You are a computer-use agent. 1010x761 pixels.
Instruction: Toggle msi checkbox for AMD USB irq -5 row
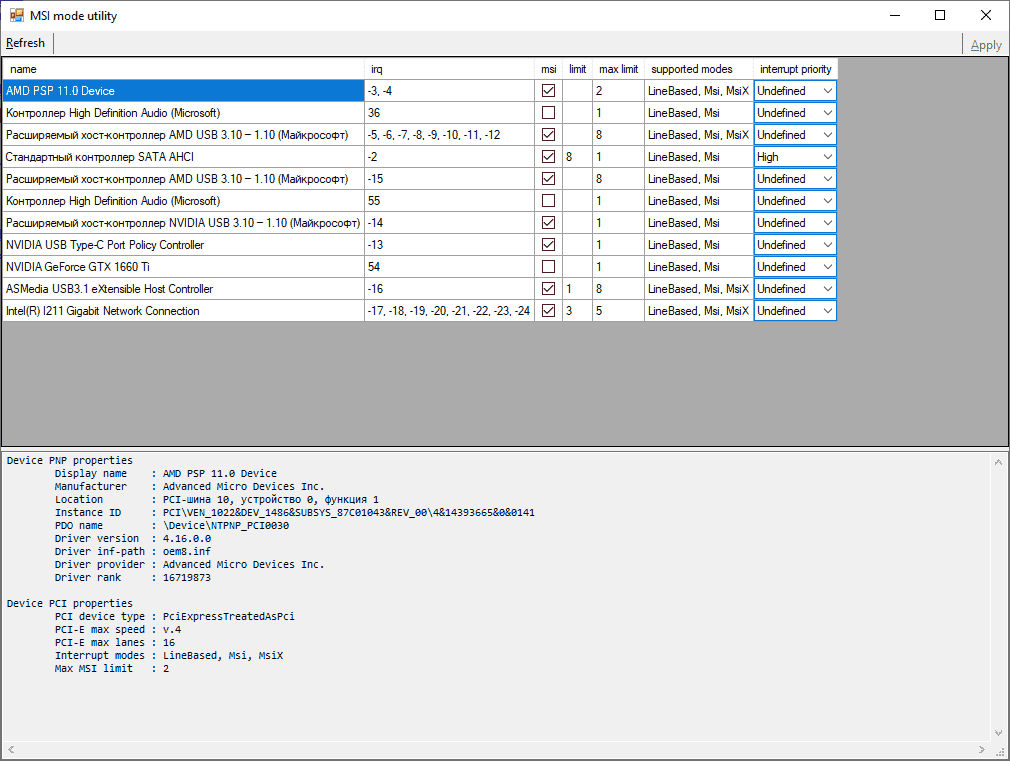(x=548, y=135)
